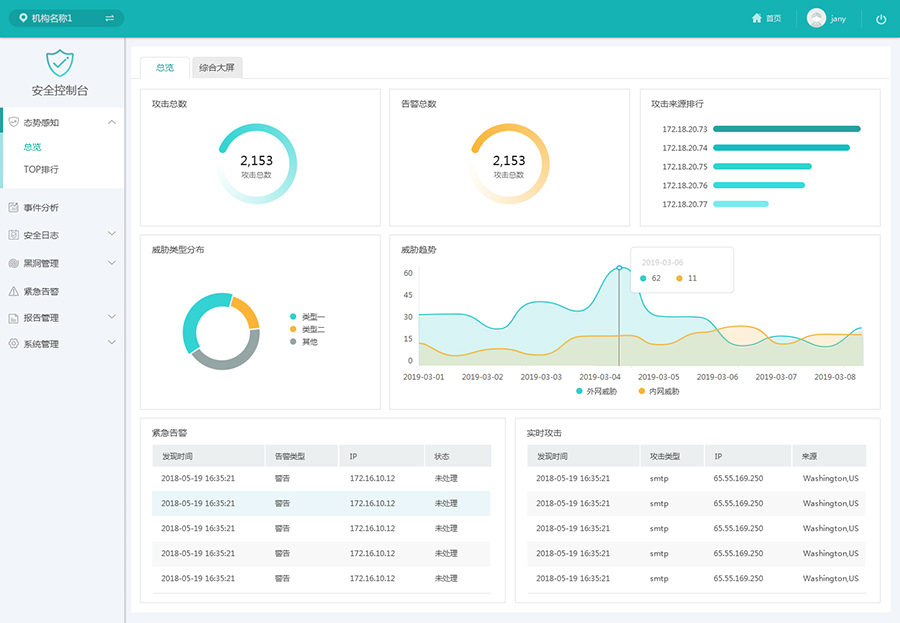900x623 pixels.
Task: Click the security shield logo
Action: coord(60,62)
